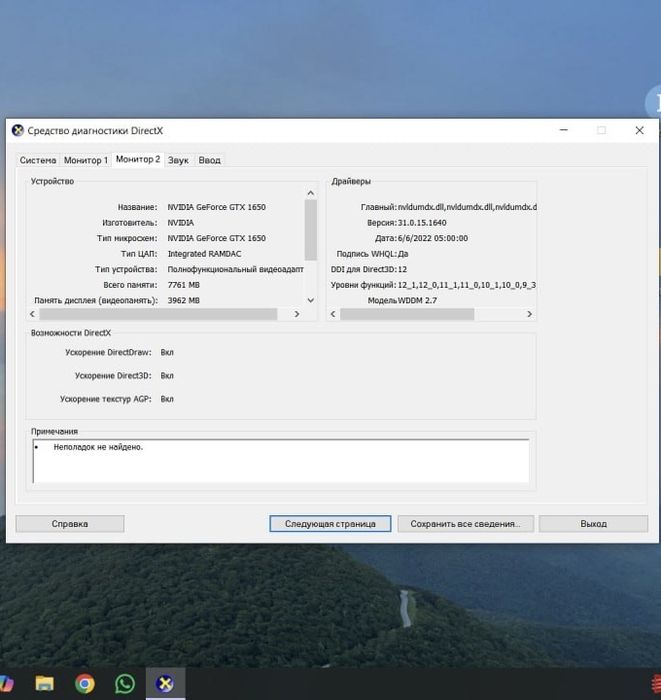Click DirectX diagnostic taskbar icon
The width and height of the screenshot is (661, 700).
(x=165, y=683)
